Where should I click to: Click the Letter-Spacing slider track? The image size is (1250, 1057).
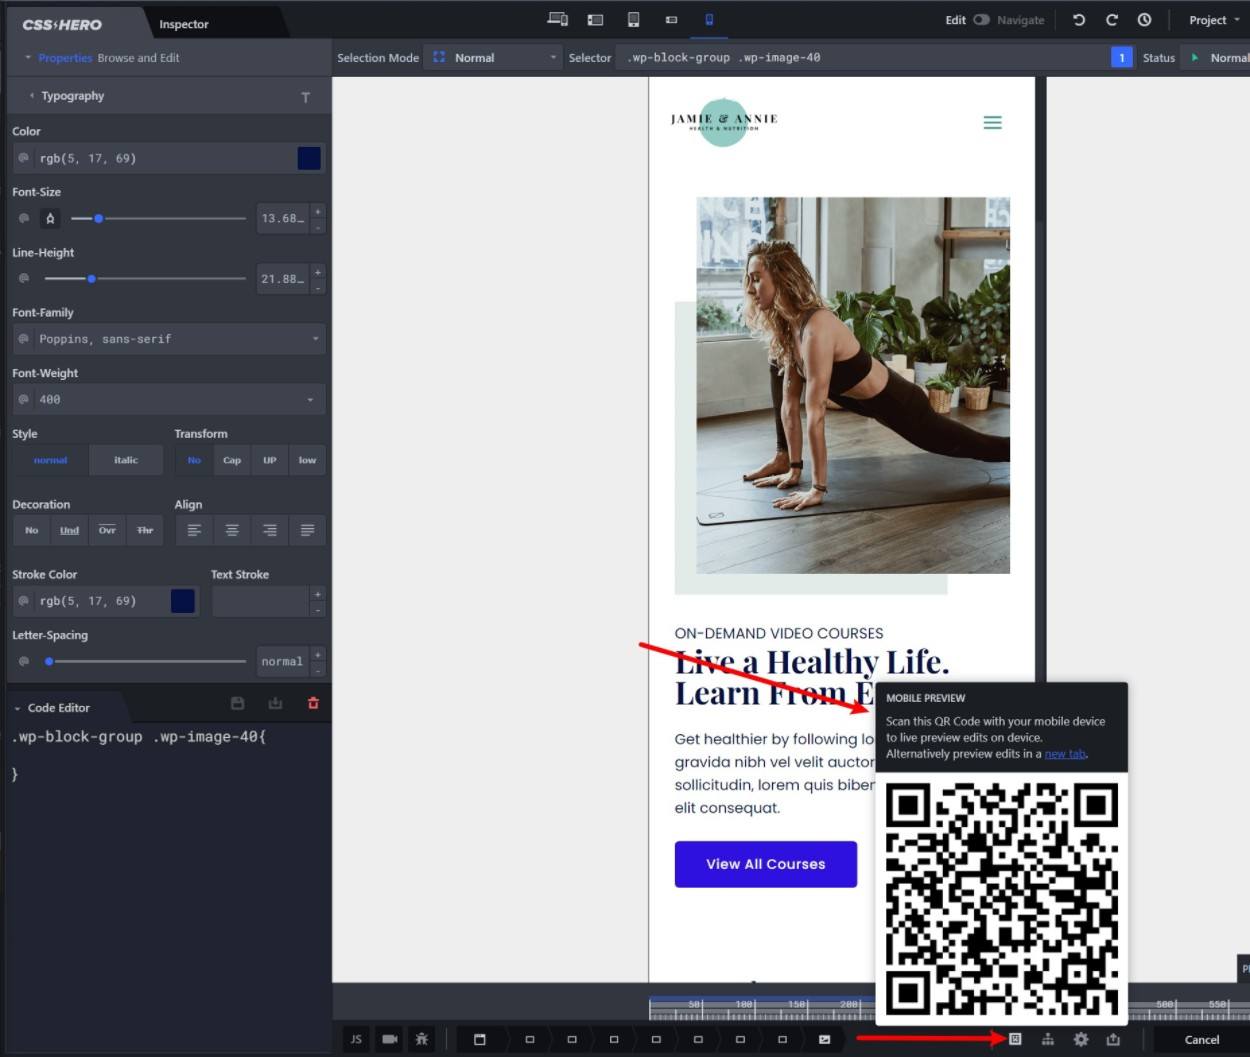click(145, 661)
